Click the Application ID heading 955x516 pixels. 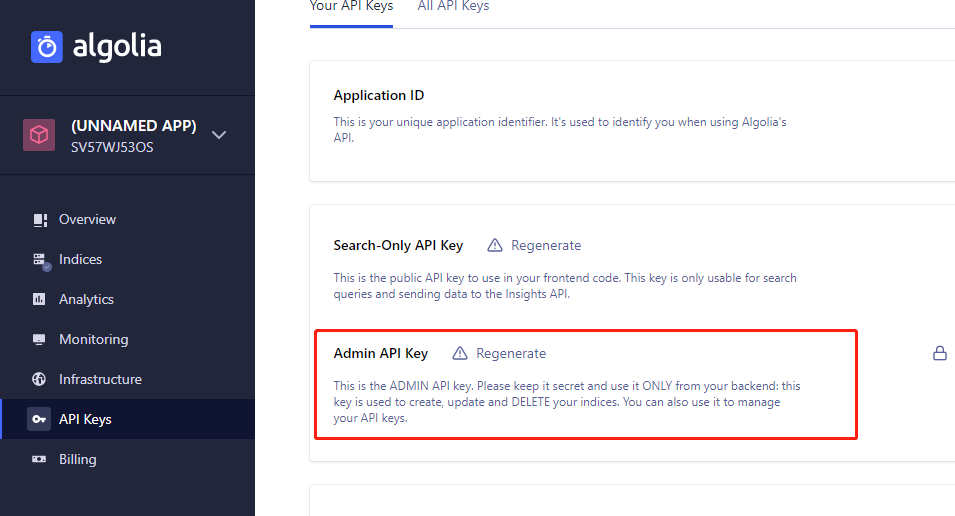click(378, 95)
